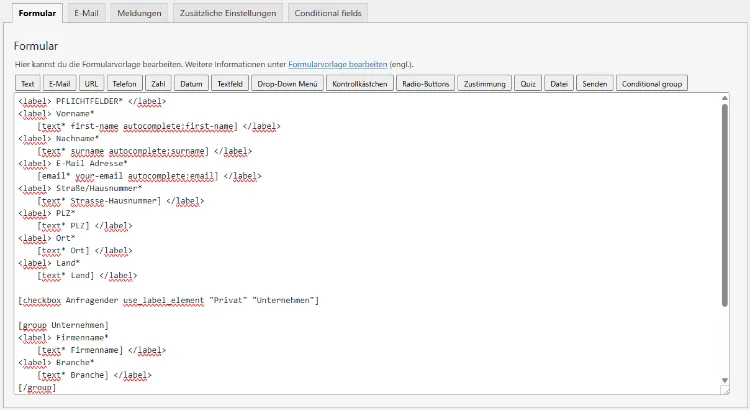Viewport: 750px width, 410px height.
Task: Click the PLZ* label line
Action: (x=46, y=213)
